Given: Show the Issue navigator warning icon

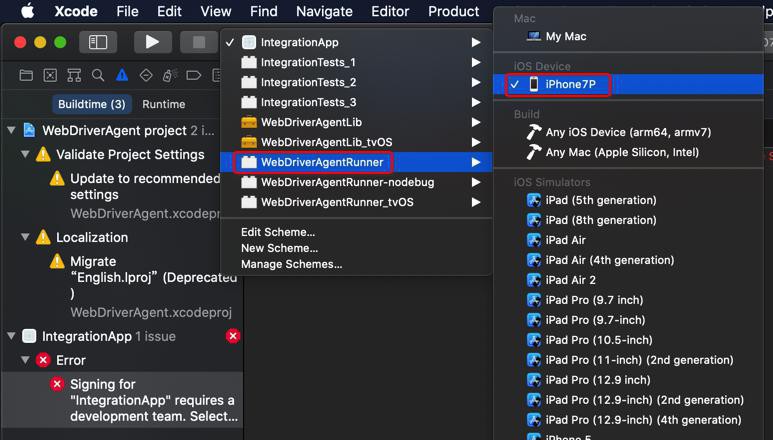Looking at the screenshot, I should pos(122,75).
